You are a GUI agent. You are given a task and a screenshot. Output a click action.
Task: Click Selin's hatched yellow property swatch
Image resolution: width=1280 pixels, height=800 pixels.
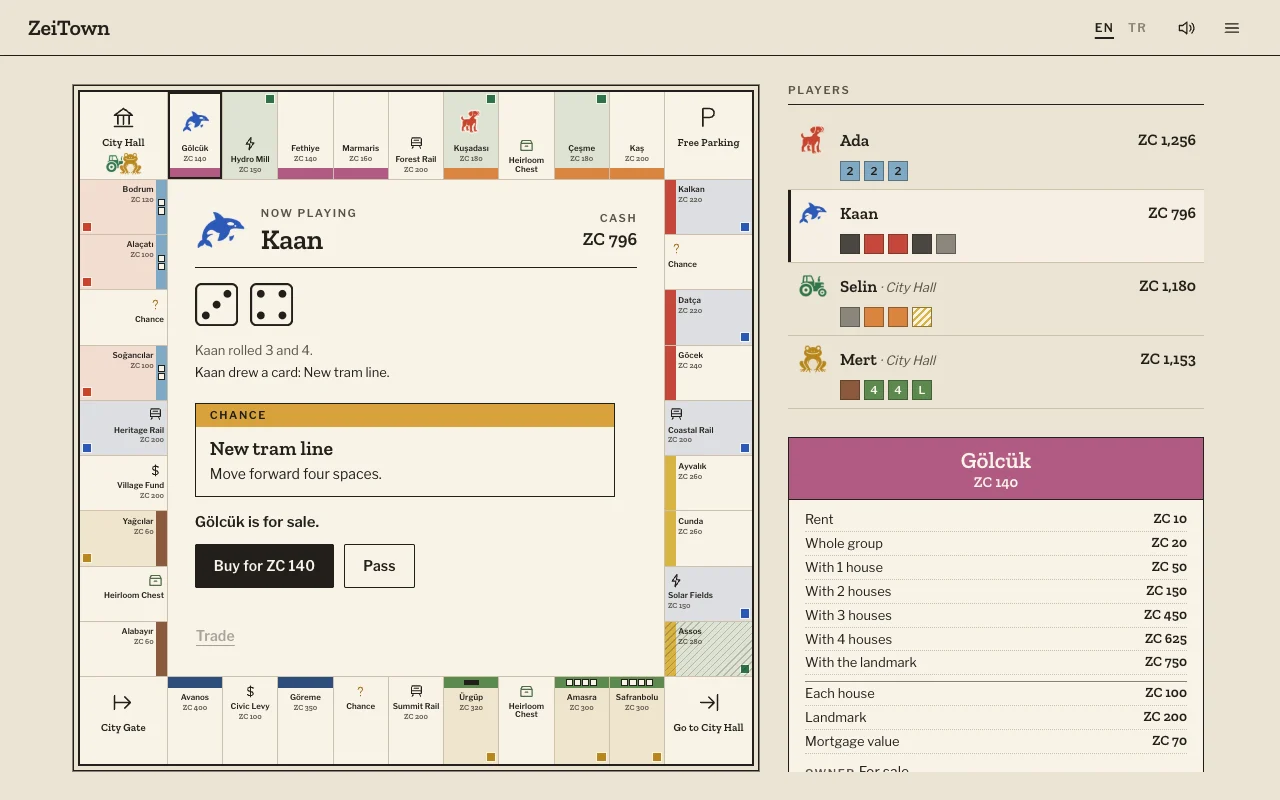click(922, 317)
